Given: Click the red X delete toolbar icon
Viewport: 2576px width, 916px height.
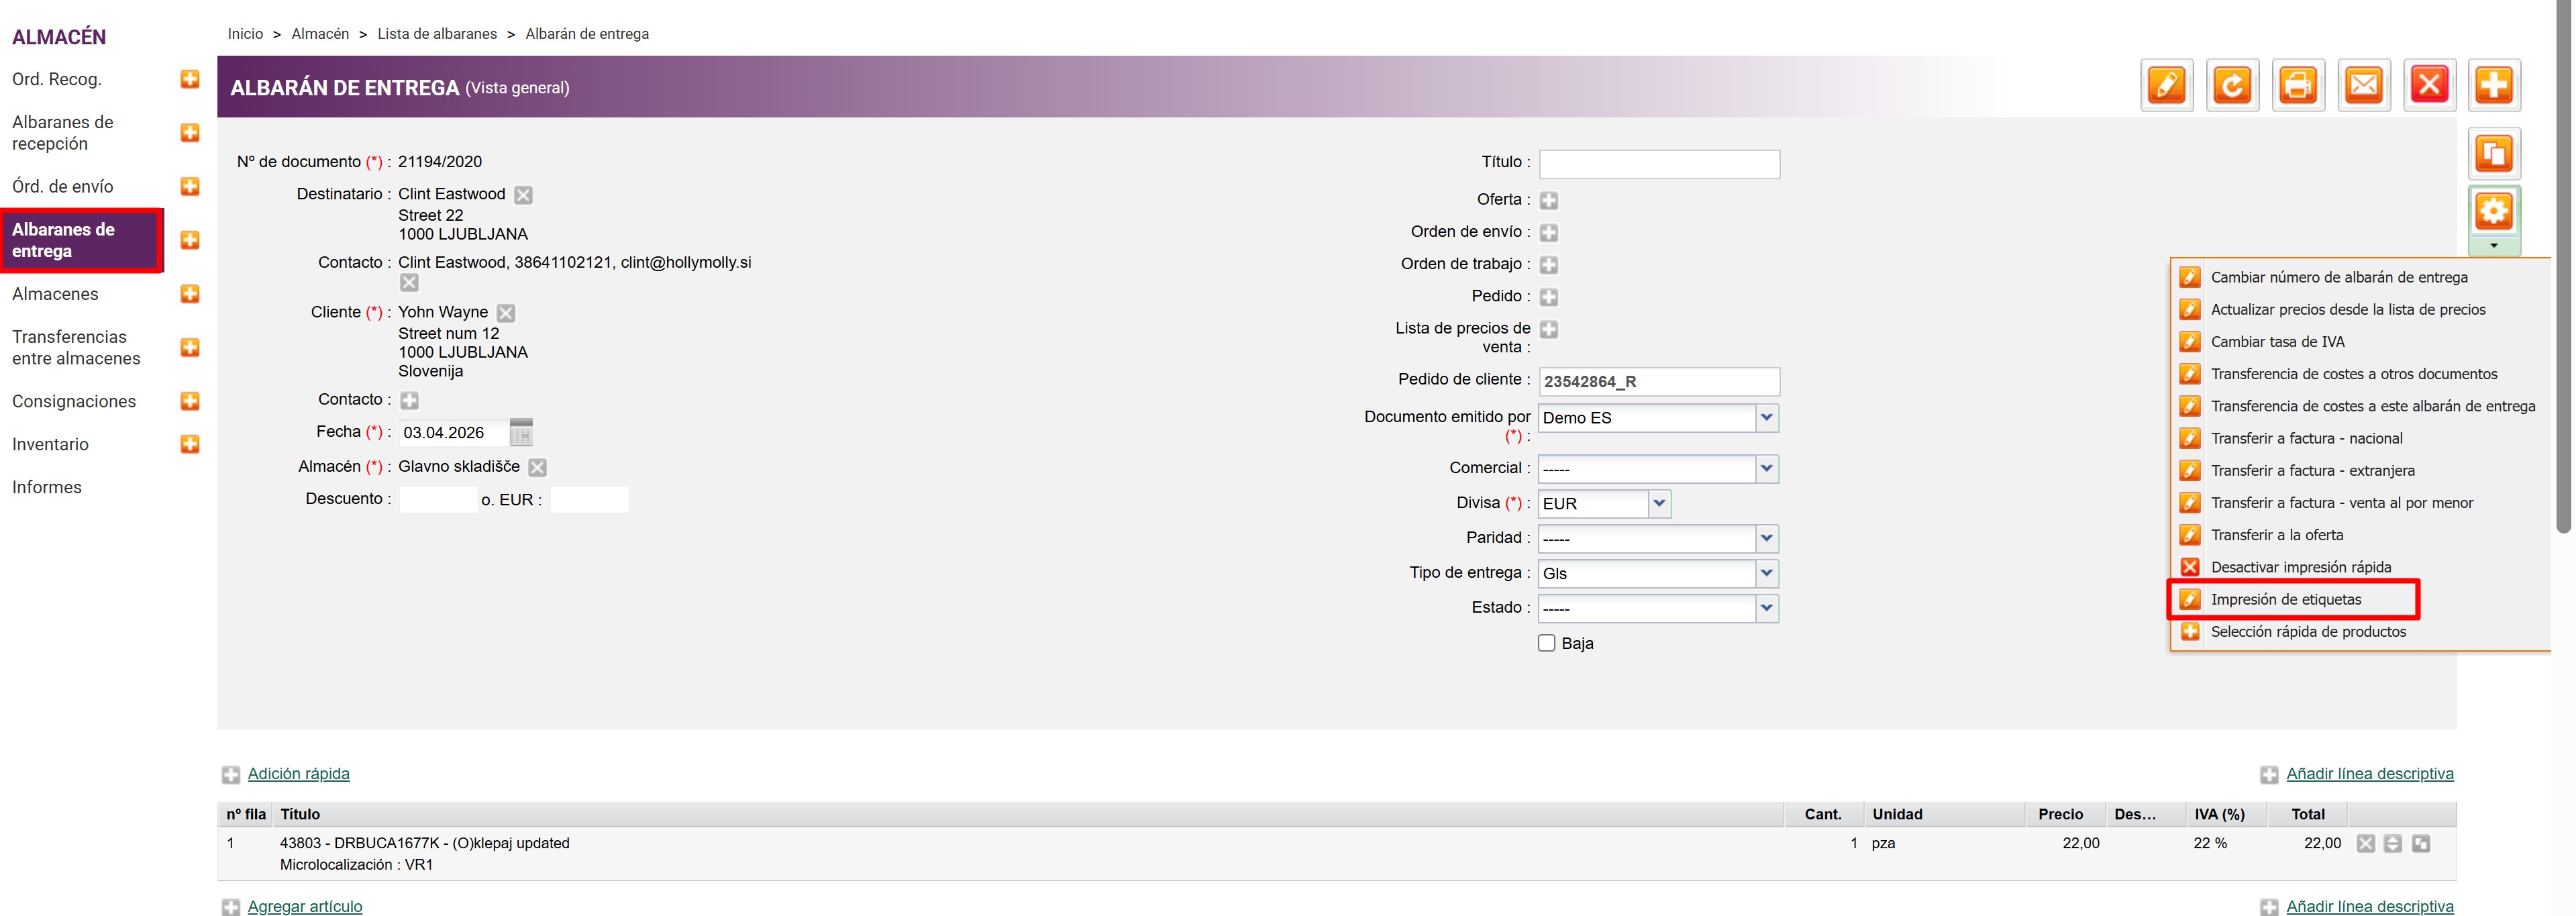Looking at the screenshot, I should [2429, 85].
